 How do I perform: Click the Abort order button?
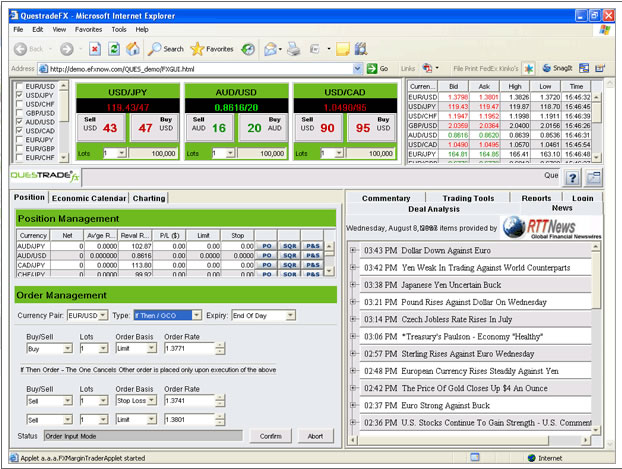[315, 436]
